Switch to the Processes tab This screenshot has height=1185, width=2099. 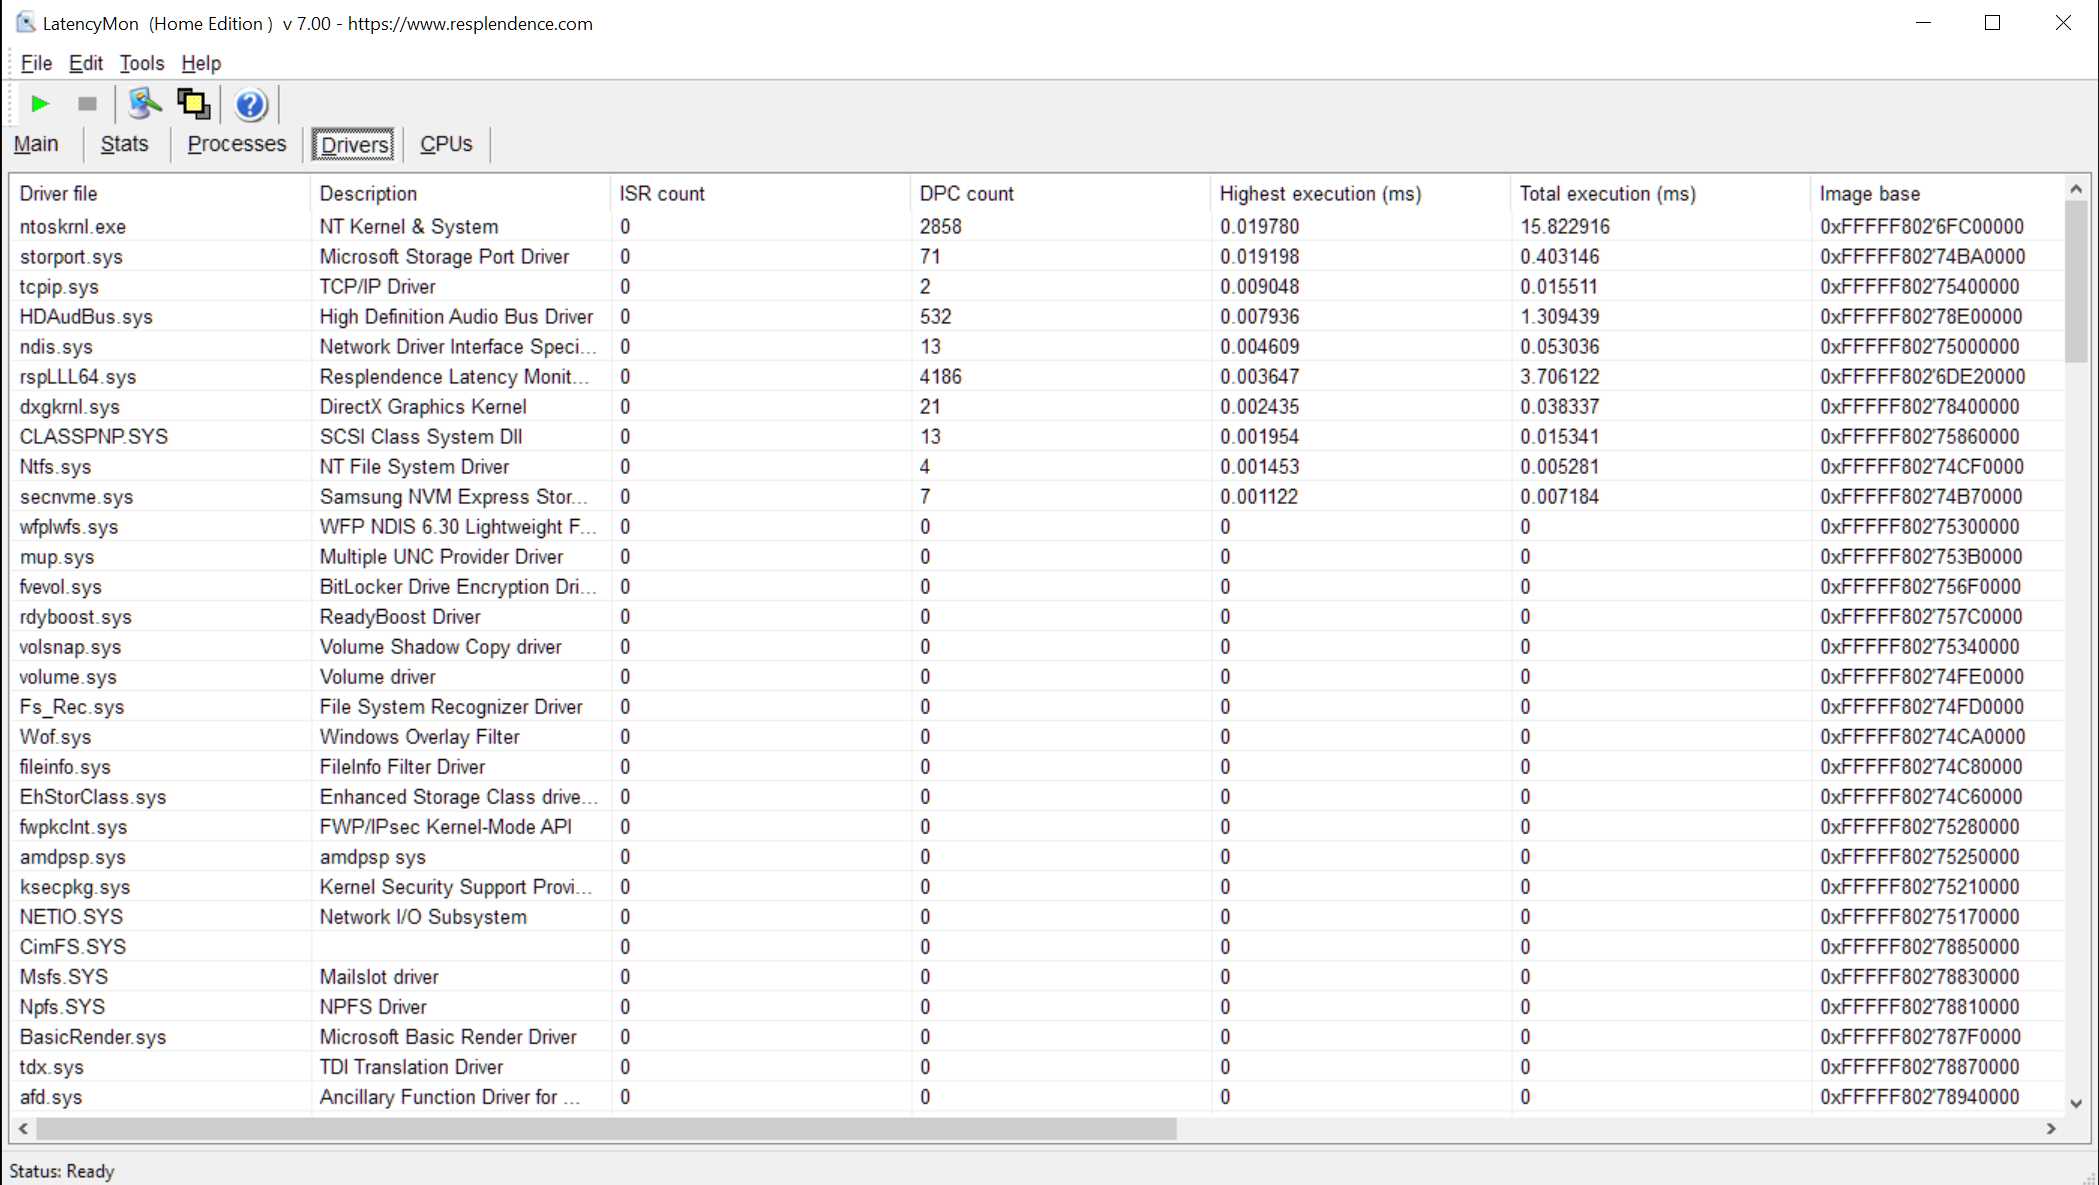[x=237, y=144]
